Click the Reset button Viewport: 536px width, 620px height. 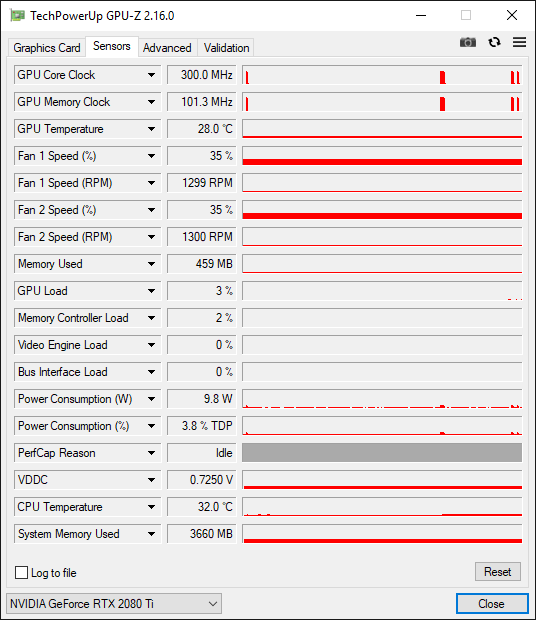(x=498, y=572)
